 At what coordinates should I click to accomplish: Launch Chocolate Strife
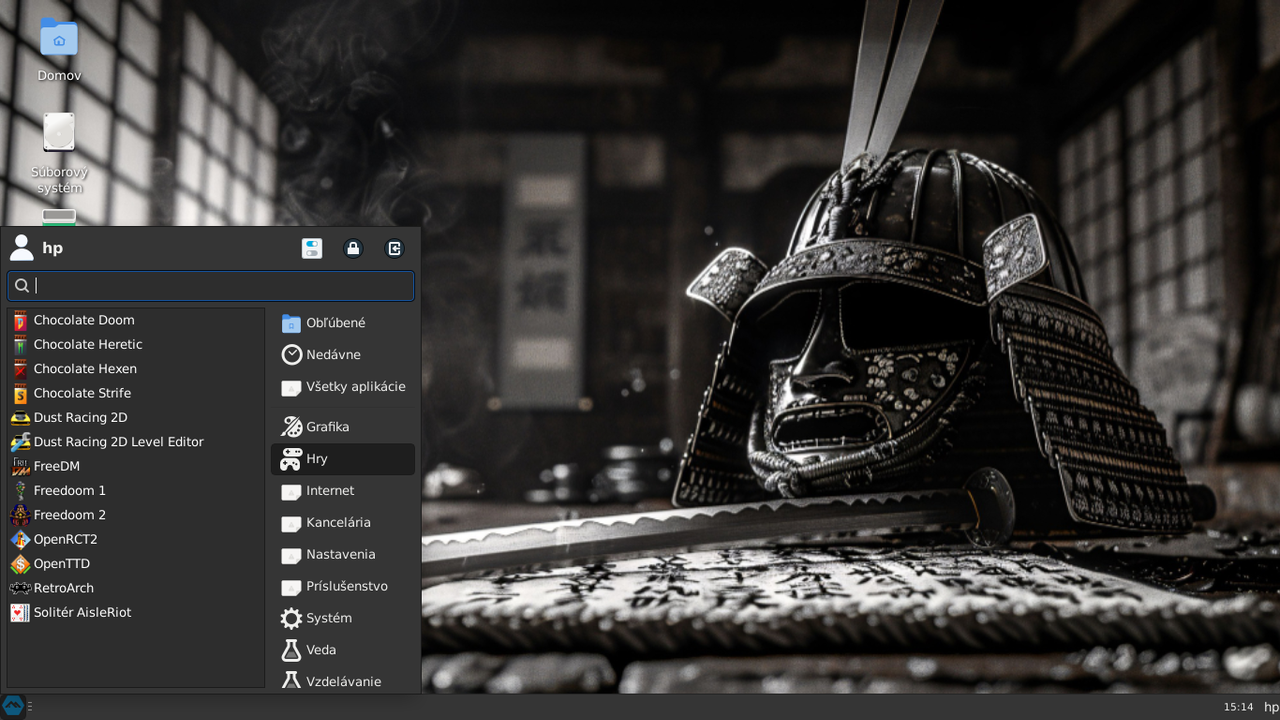click(x=136, y=393)
